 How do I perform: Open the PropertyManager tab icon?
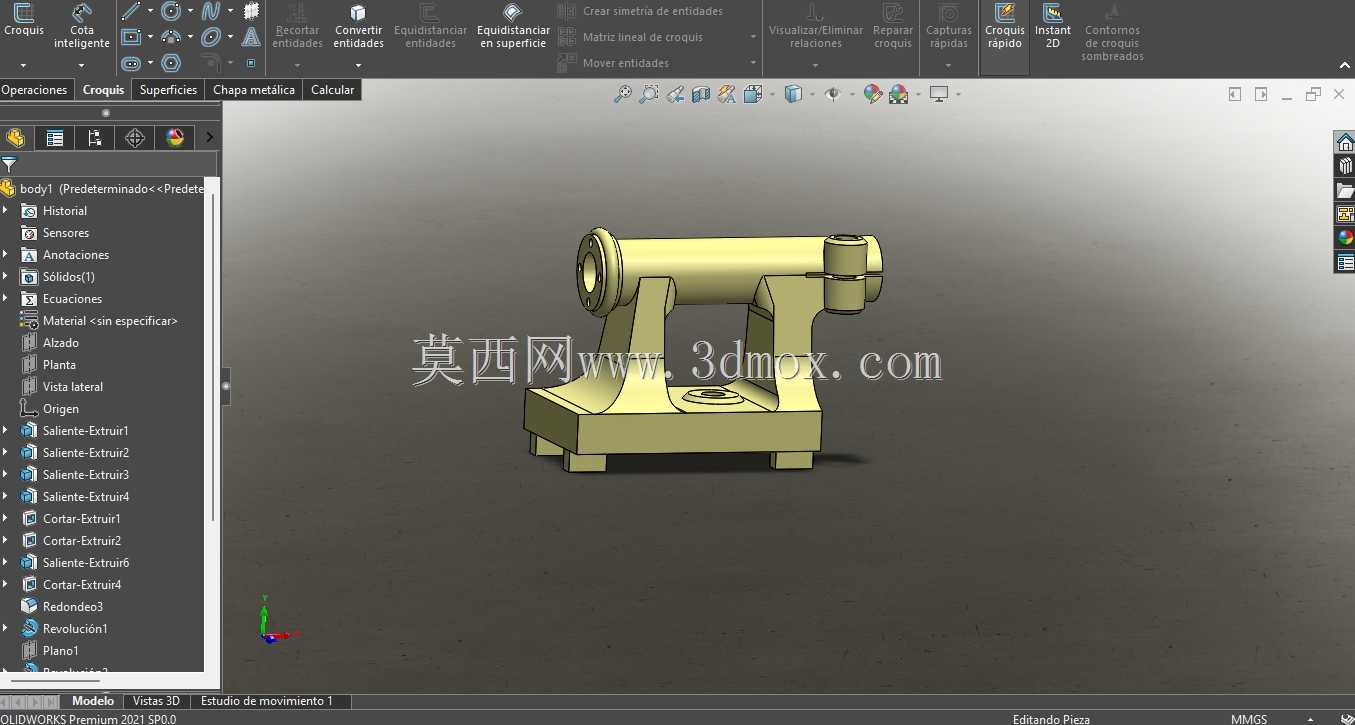point(55,138)
